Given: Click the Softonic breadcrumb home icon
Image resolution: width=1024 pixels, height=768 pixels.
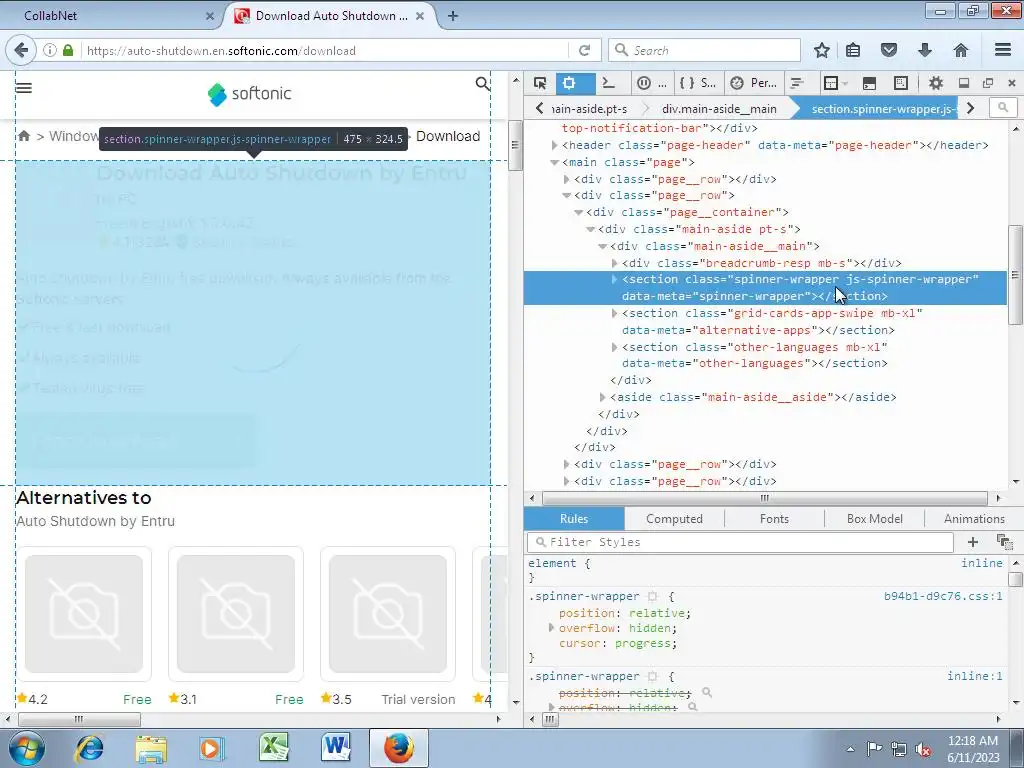Looking at the screenshot, I should [24, 136].
